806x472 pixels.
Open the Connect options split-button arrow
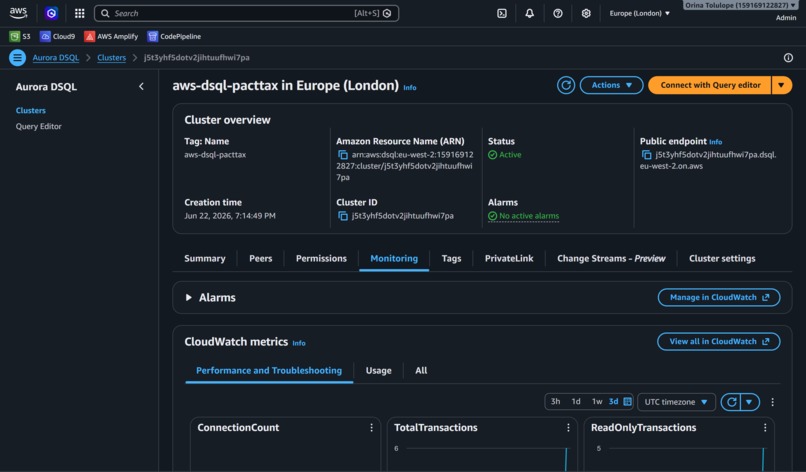pyautogui.click(x=781, y=85)
